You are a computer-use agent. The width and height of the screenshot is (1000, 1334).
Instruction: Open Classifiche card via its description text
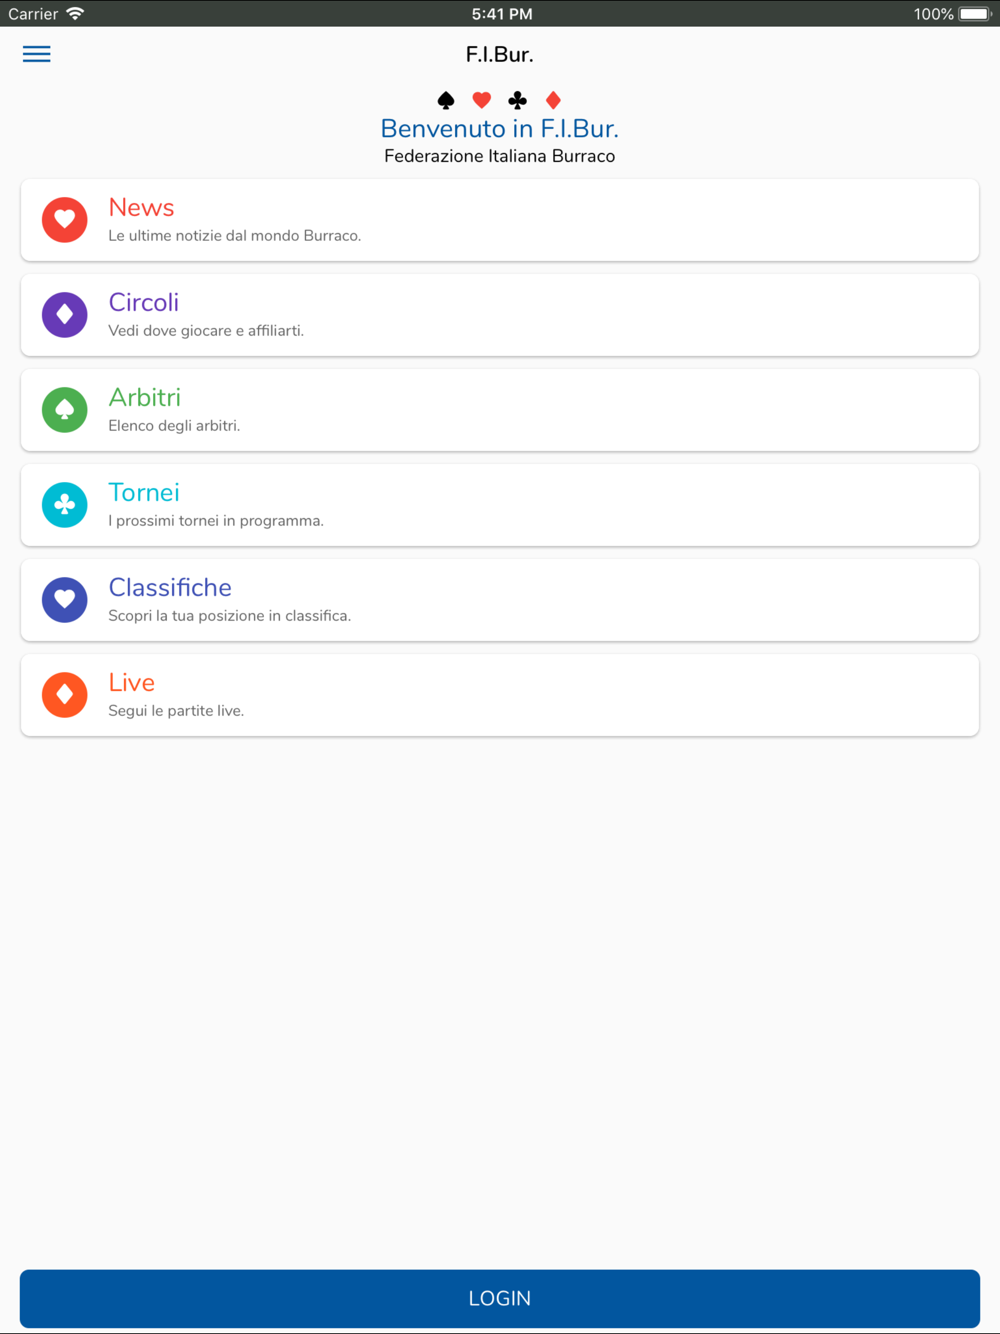coord(230,616)
